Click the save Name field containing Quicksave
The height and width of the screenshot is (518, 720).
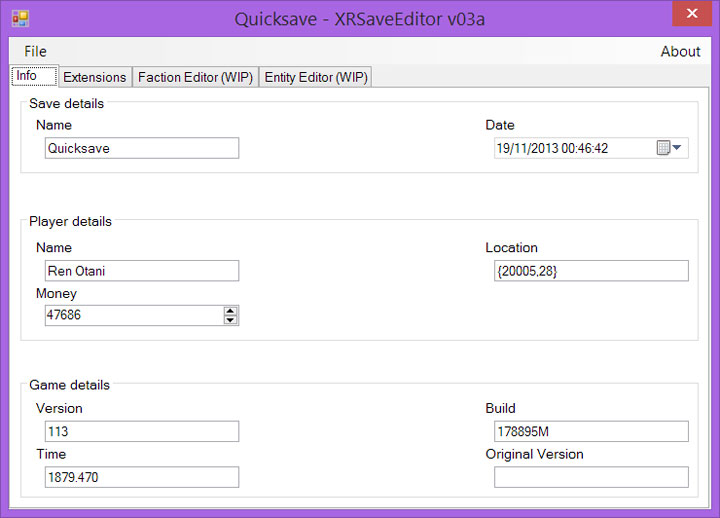(x=141, y=148)
